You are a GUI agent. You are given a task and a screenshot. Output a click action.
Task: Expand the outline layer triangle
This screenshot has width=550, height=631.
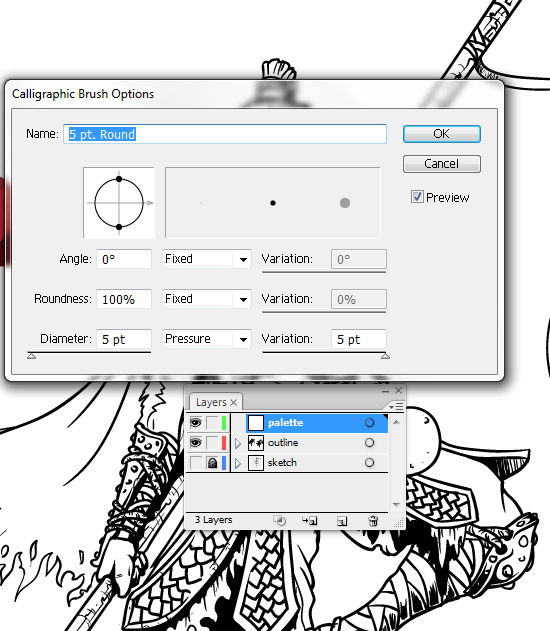[238, 443]
